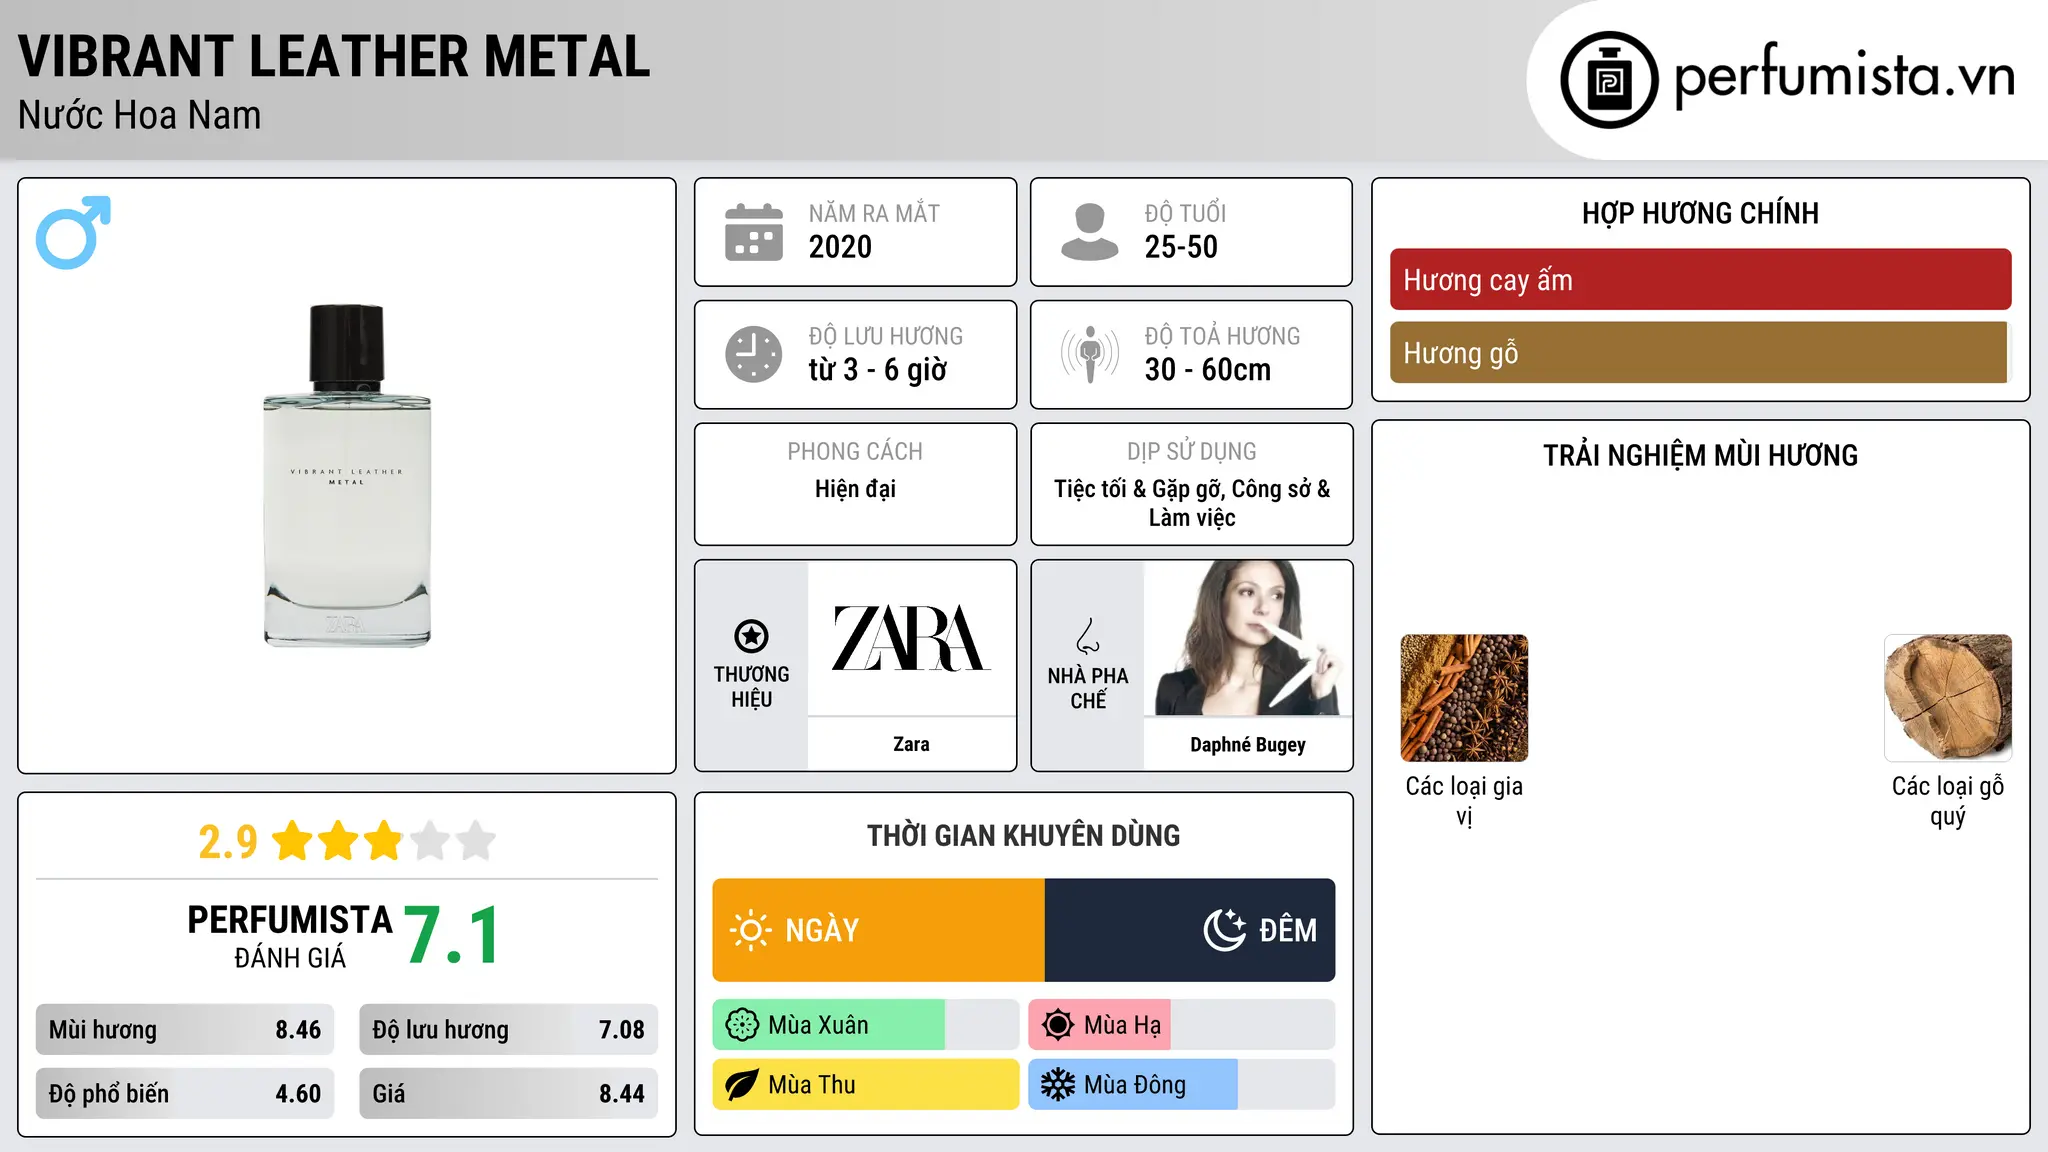The height and width of the screenshot is (1152, 2048).
Task: Click the brown Hương gỗ bar
Action: [1700, 353]
